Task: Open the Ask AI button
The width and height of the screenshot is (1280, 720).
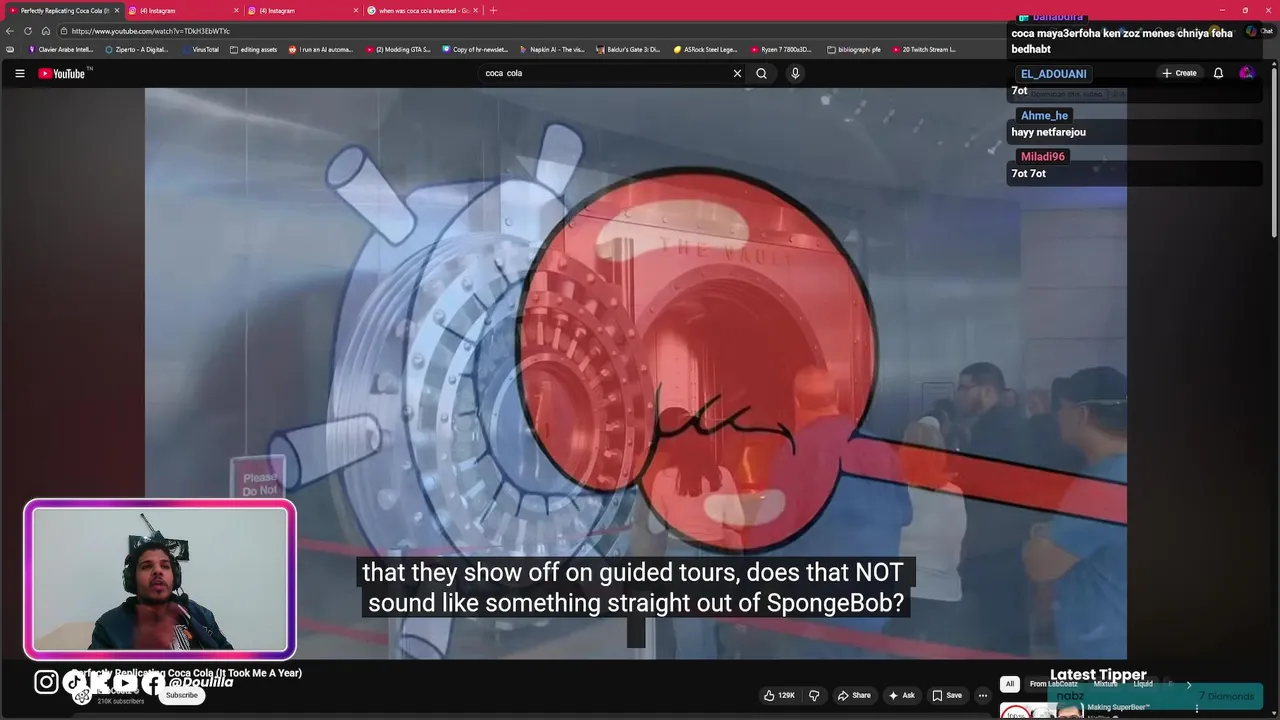Action: point(901,695)
